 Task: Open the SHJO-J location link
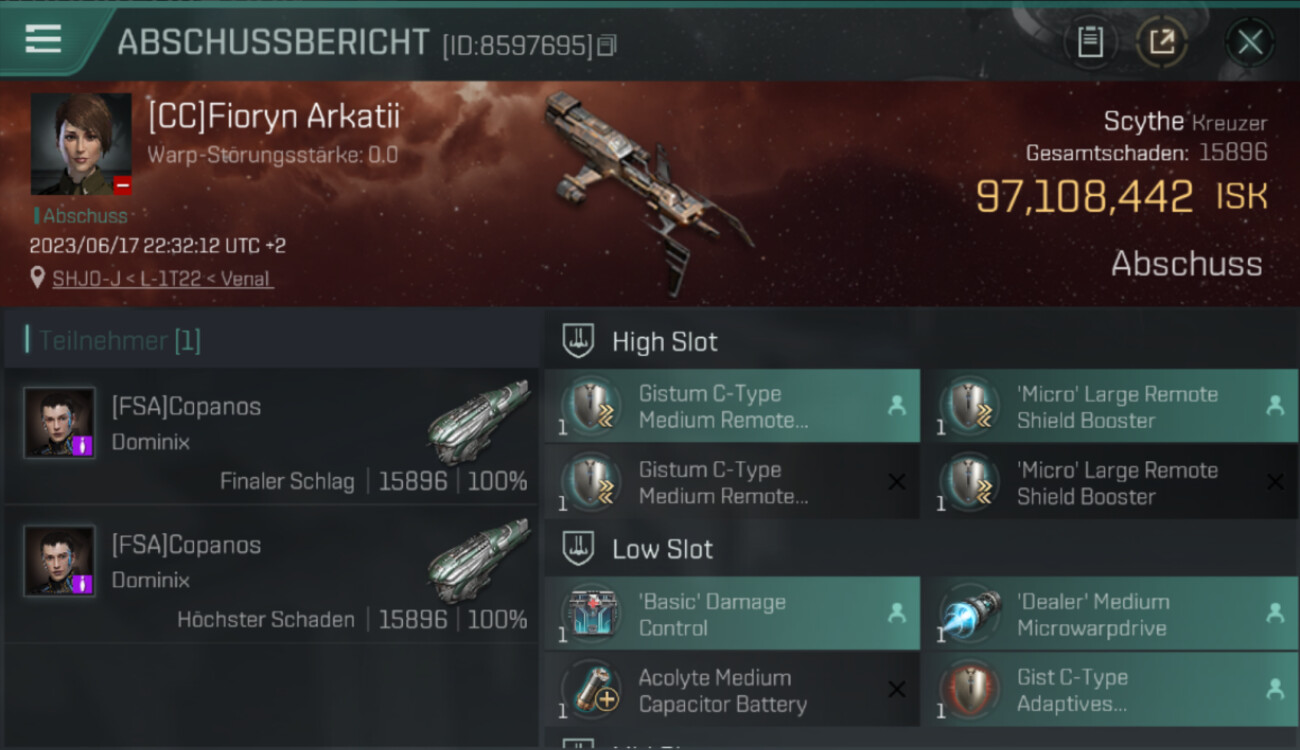(x=162, y=279)
